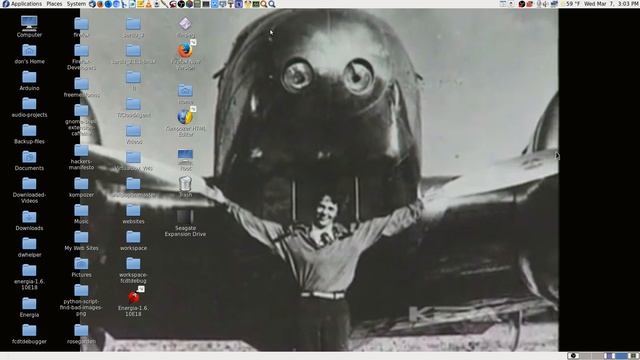
Task: Open the System menu
Action: (76, 4)
